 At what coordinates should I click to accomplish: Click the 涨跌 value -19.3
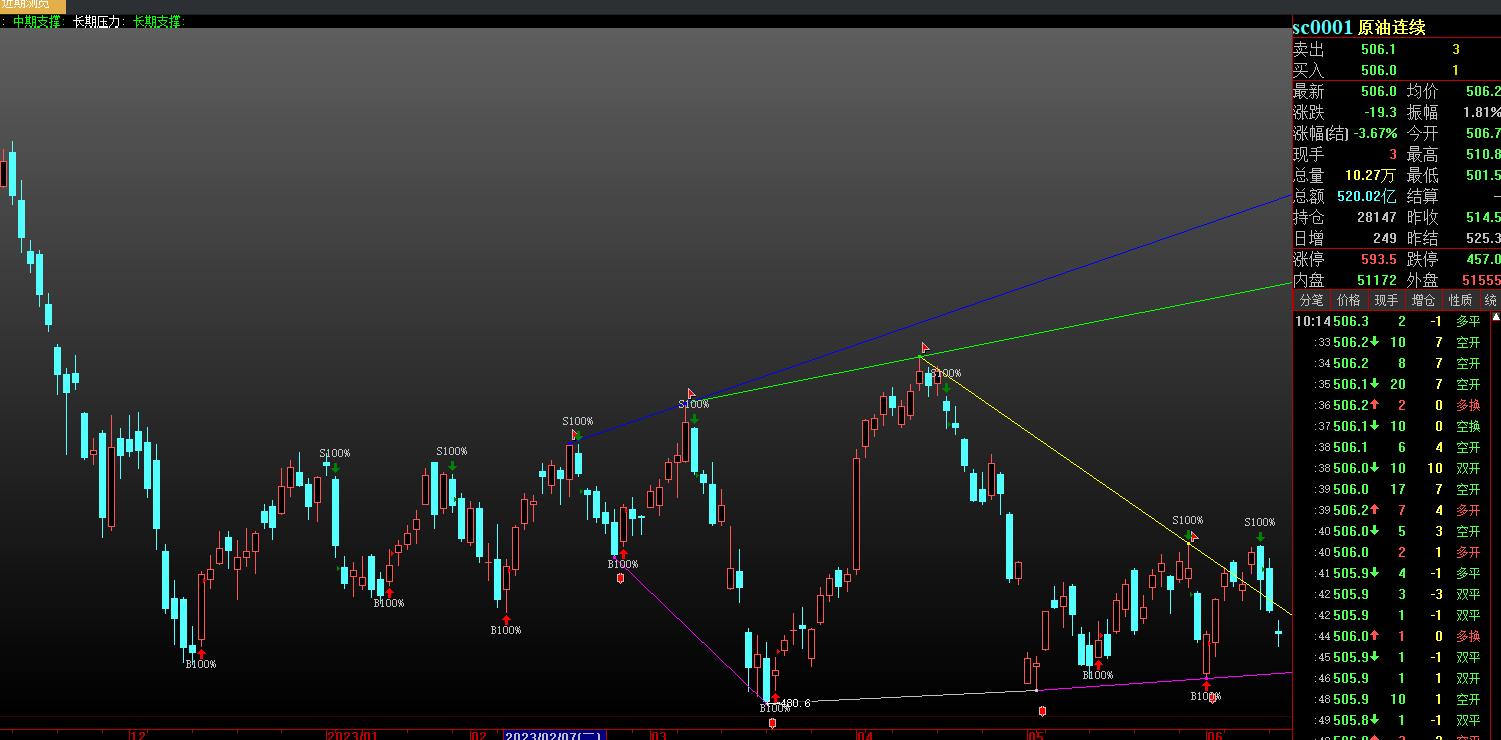click(1380, 112)
